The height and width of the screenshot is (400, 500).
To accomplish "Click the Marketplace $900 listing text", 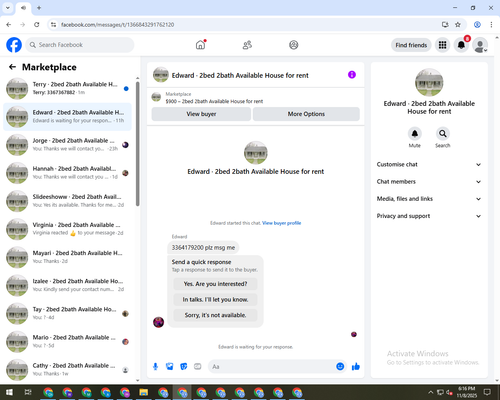I will click(x=214, y=101).
